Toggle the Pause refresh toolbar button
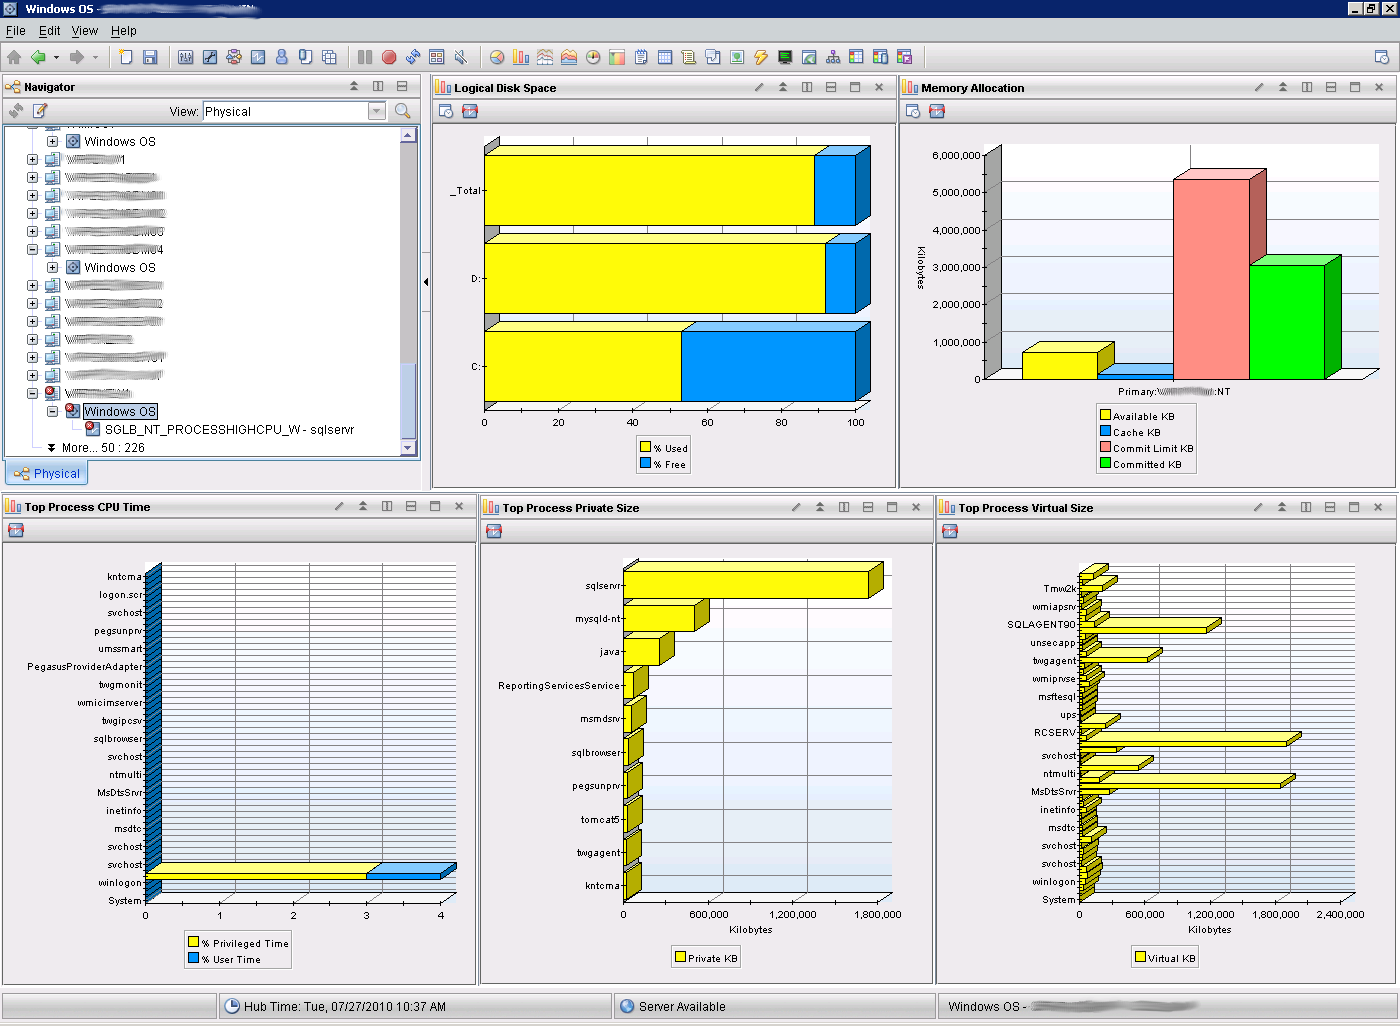Viewport: 1400px width, 1026px height. (x=365, y=57)
